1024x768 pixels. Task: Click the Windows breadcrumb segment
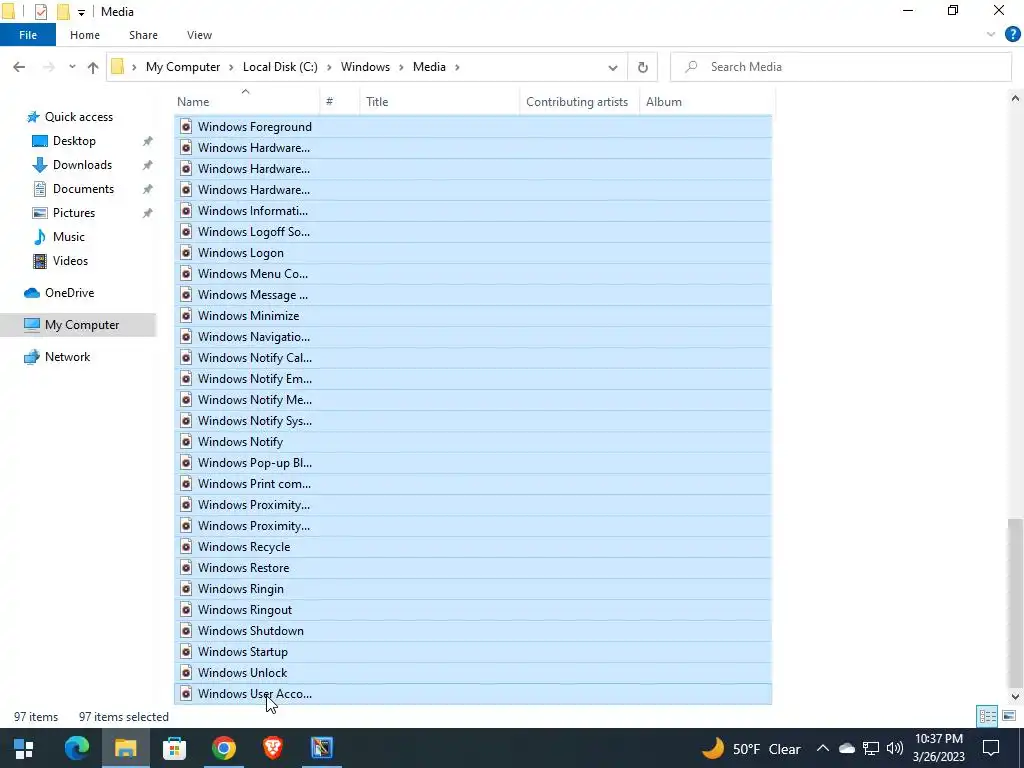[x=365, y=67]
